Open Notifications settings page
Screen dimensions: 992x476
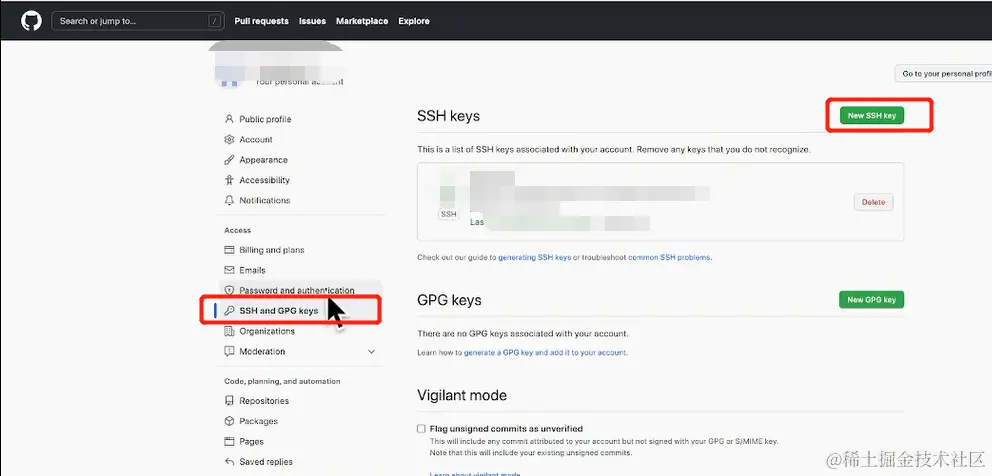[x=264, y=200]
